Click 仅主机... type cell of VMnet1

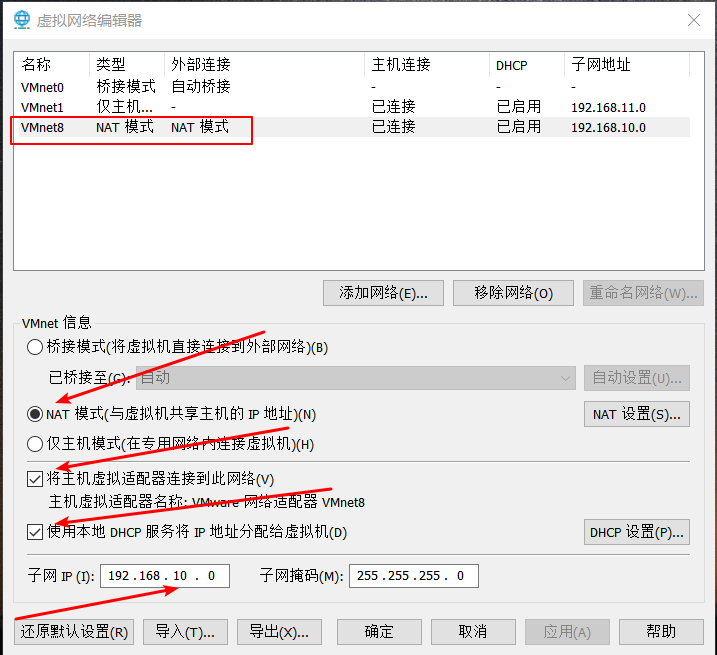point(124,107)
